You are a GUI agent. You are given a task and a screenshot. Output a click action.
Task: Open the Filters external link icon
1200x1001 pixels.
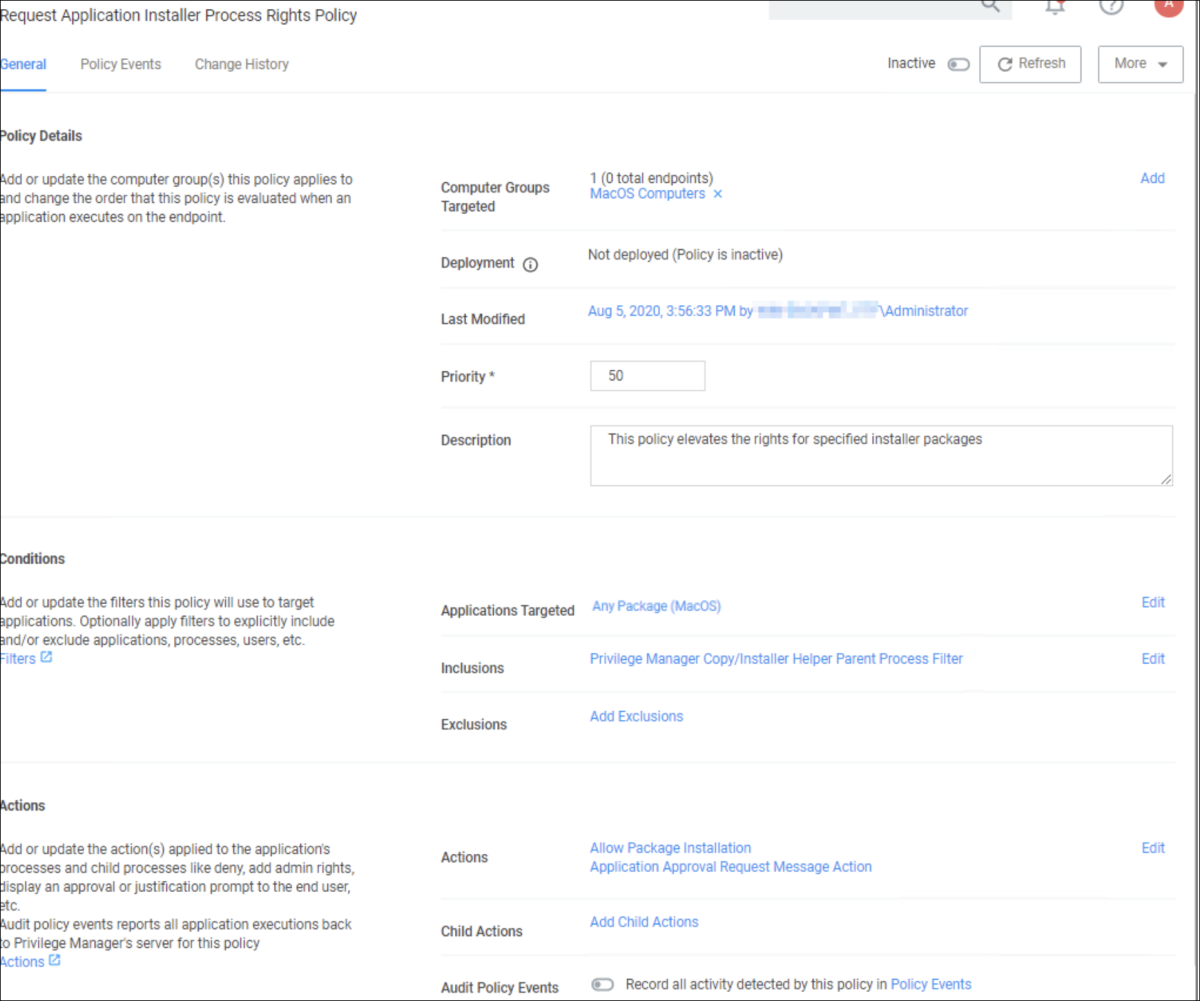coord(46,658)
